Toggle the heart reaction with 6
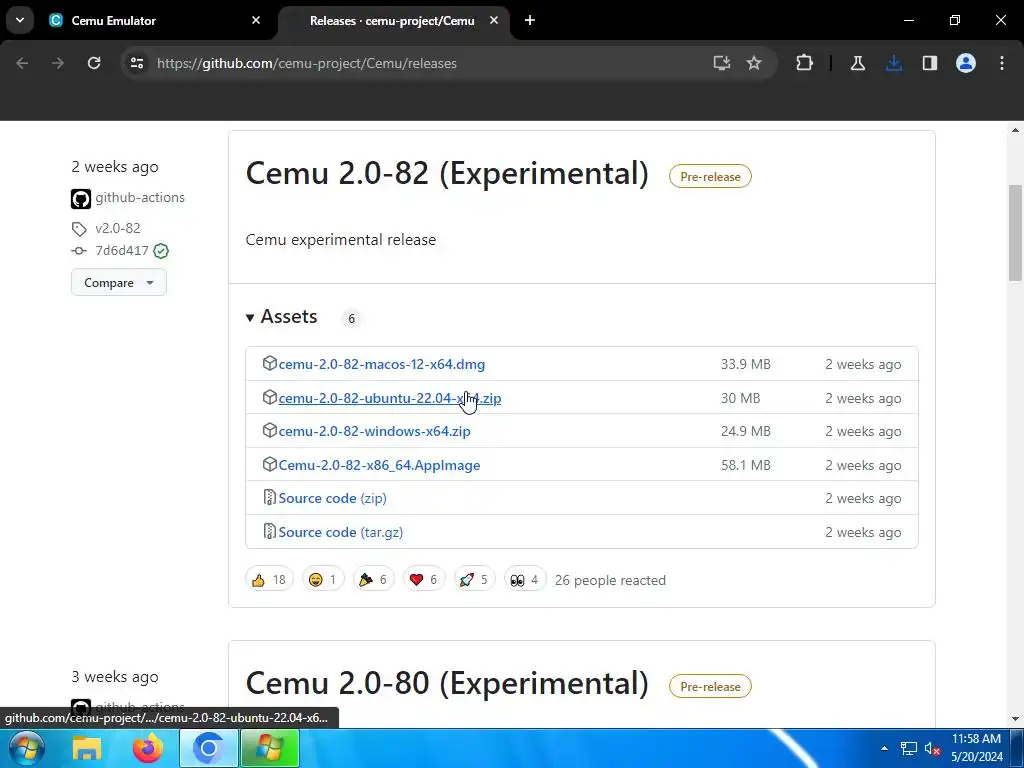Viewport: 1024px width, 768px height. 424,580
